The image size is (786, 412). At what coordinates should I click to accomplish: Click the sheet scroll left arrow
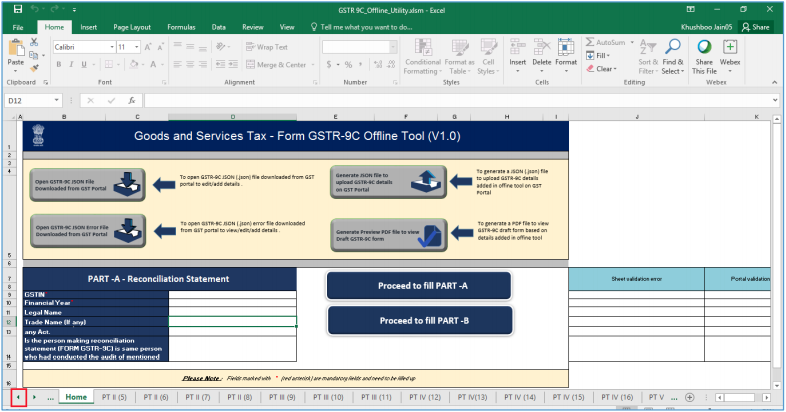19,397
